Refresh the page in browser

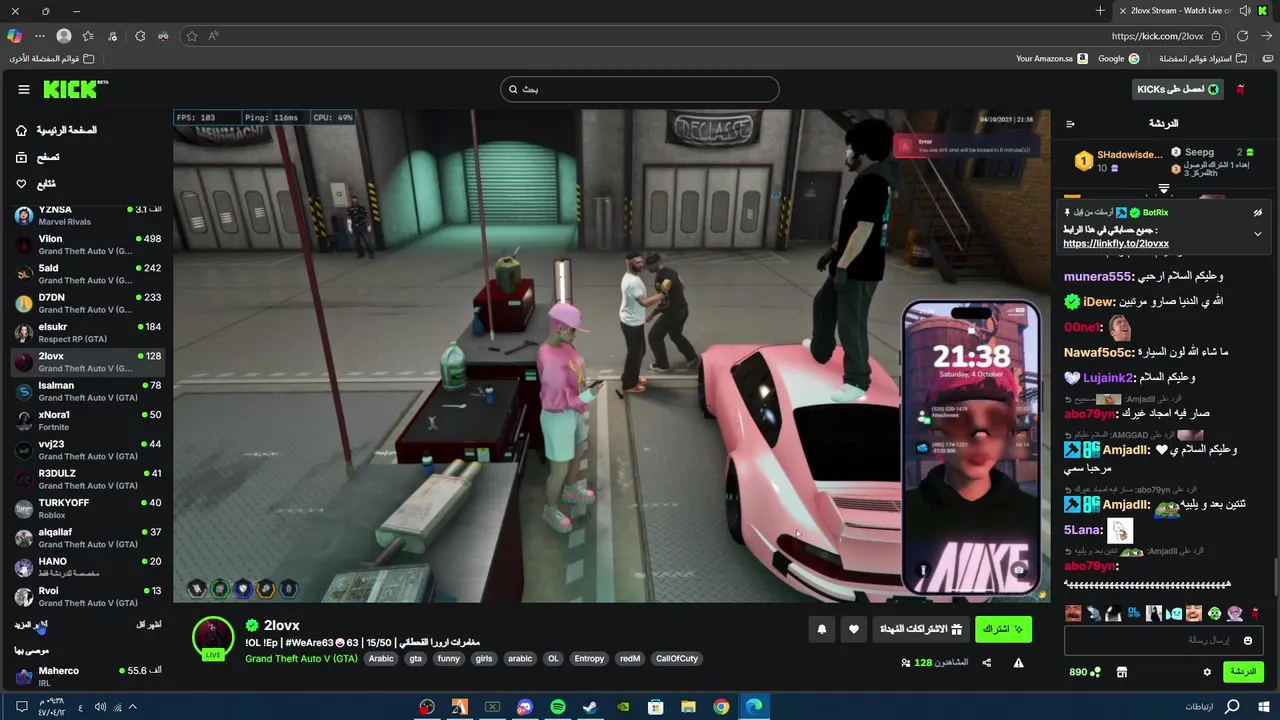point(1242,36)
